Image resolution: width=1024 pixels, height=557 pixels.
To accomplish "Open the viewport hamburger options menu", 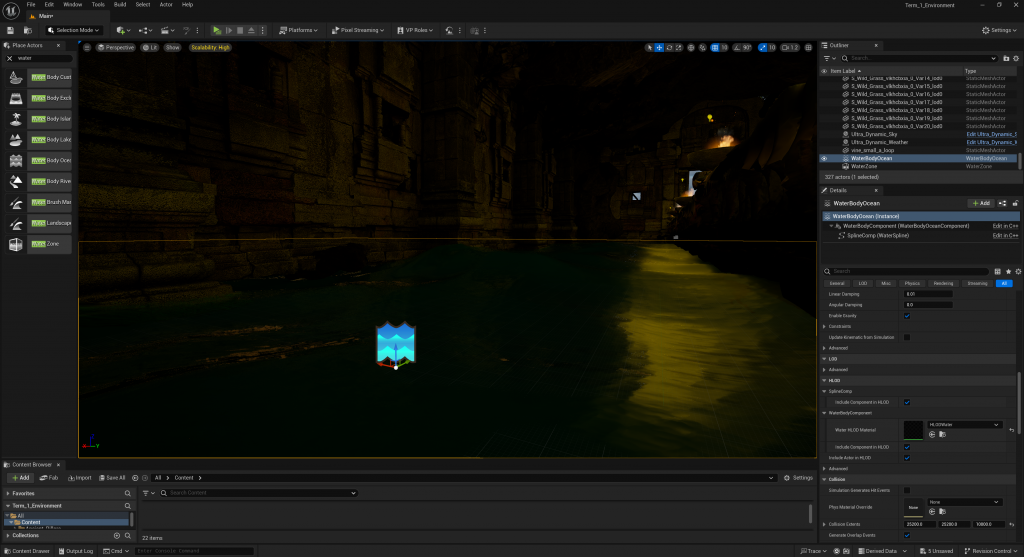I will pos(87,48).
